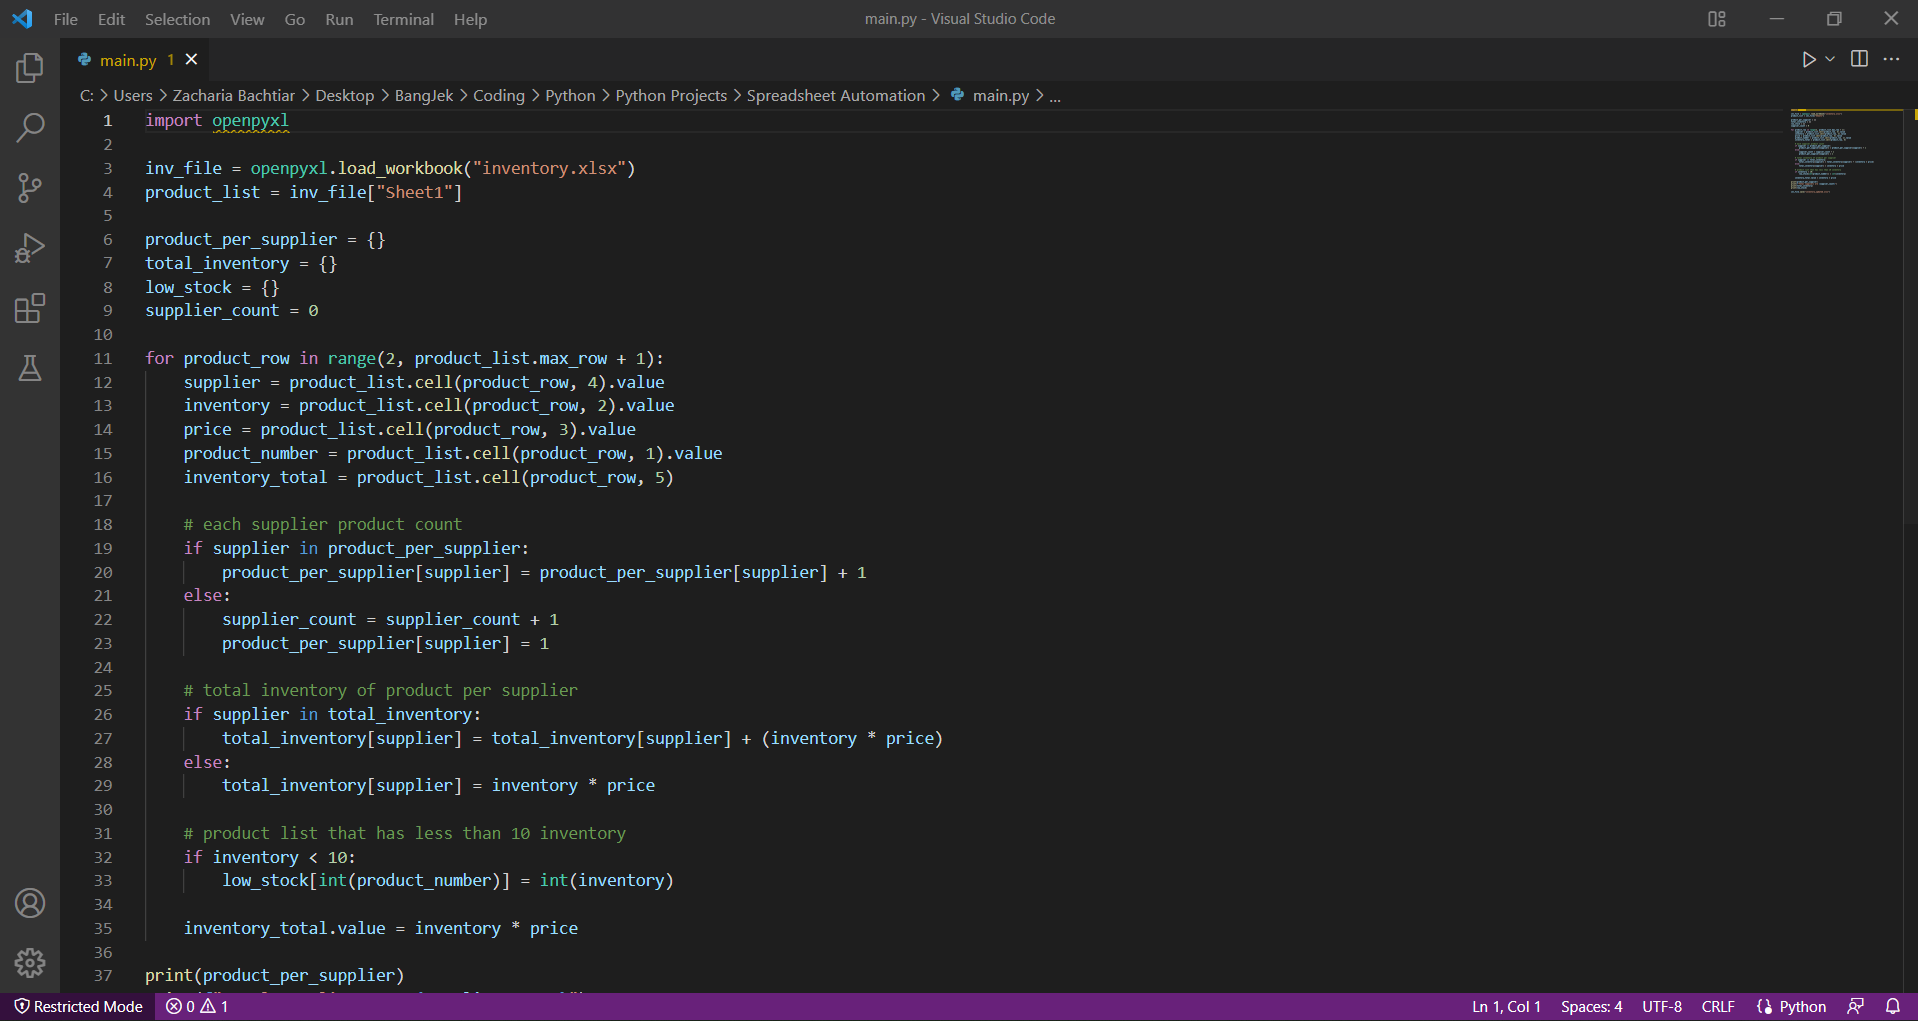The height and width of the screenshot is (1021, 1918).
Task: Open the Help menu
Action: [470, 19]
